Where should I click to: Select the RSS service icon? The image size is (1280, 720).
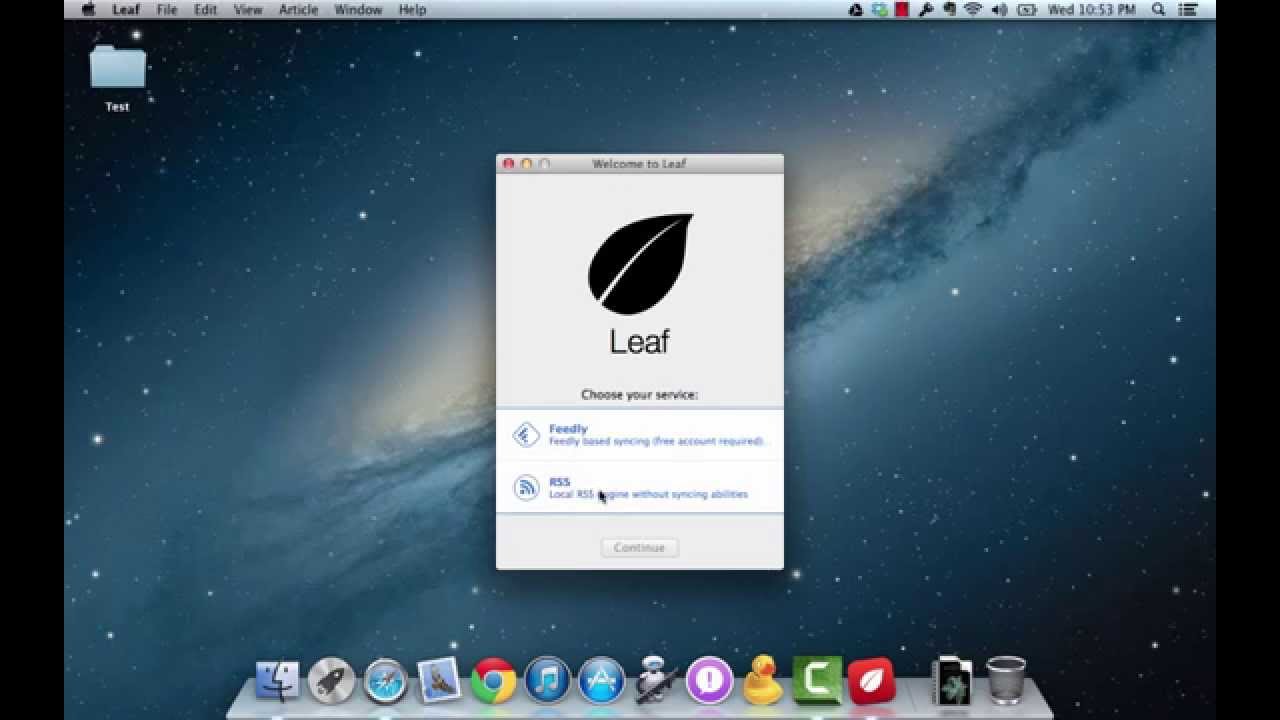pos(526,487)
